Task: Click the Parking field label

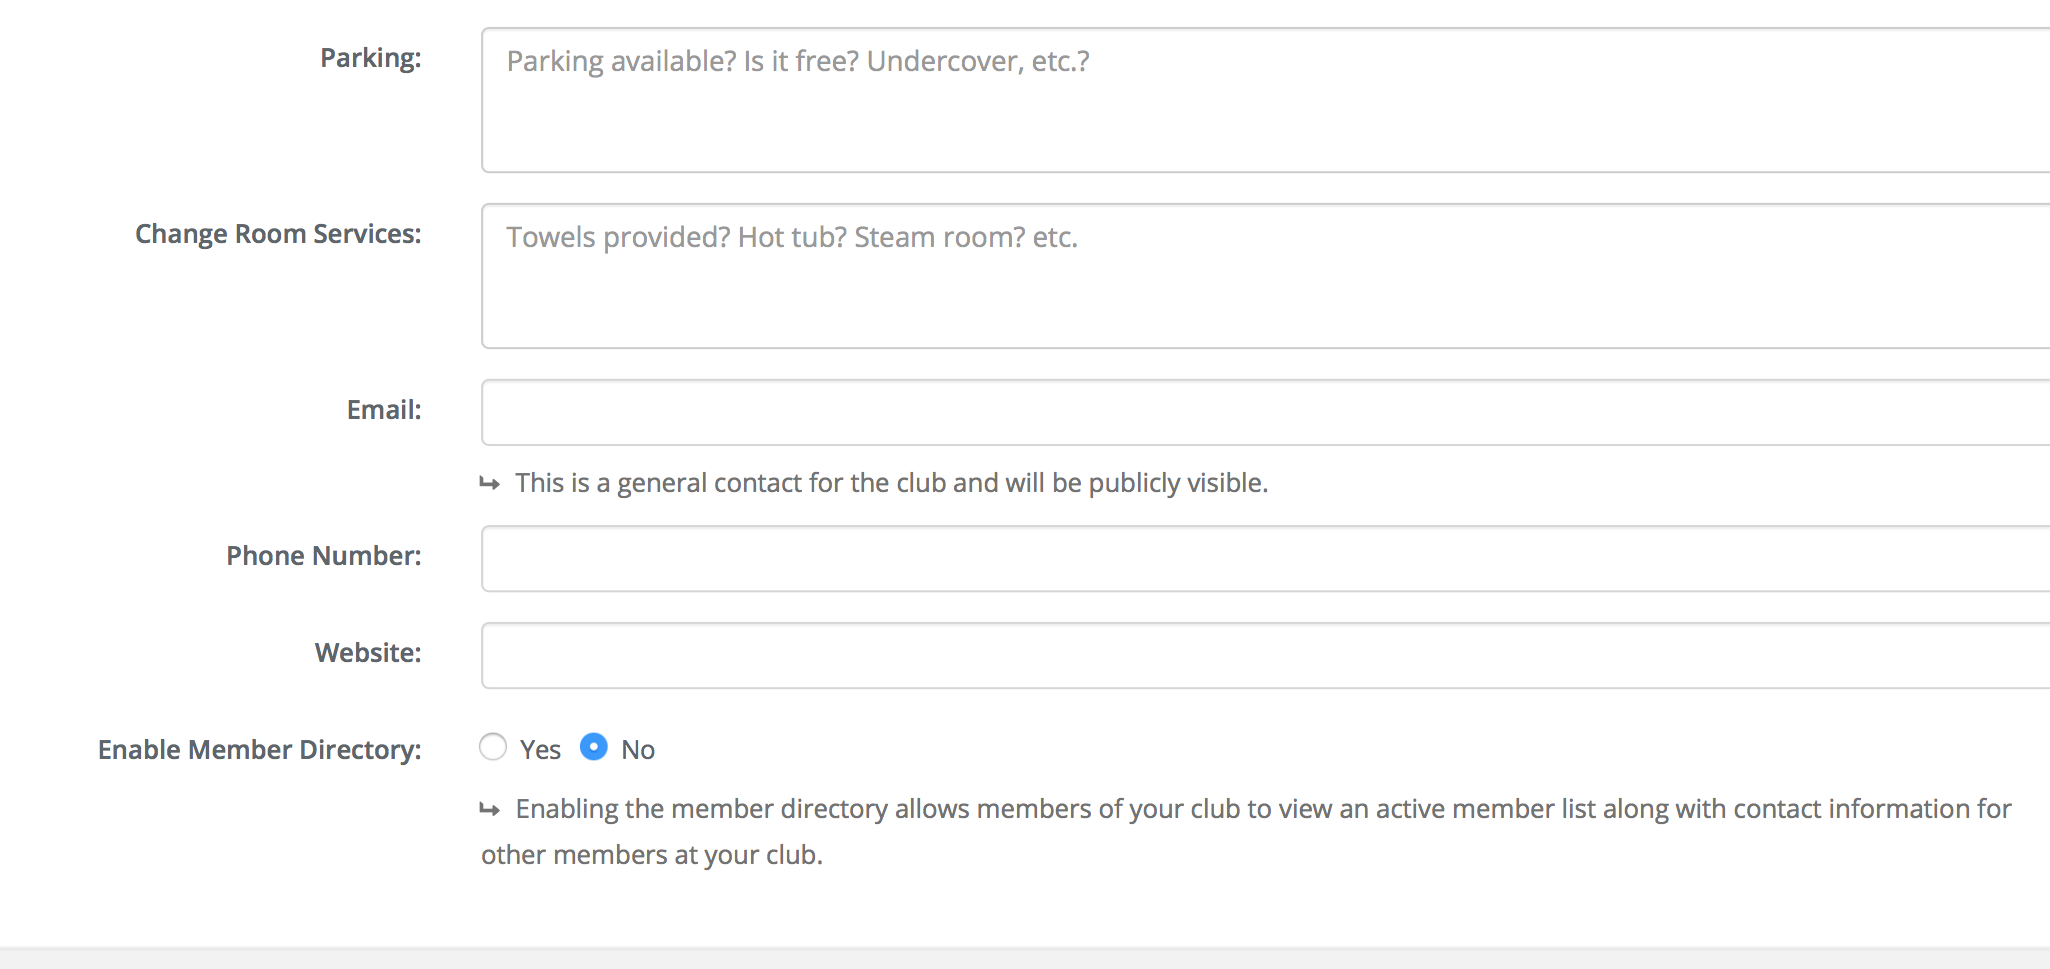Action: point(371,58)
